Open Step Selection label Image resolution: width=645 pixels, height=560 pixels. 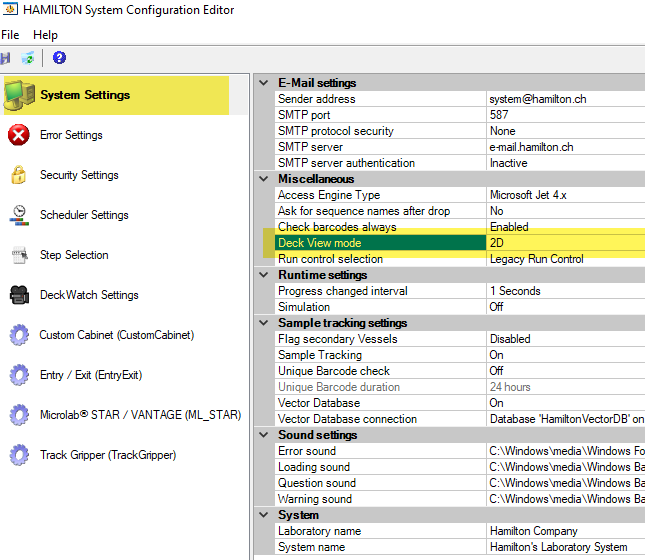74,255
